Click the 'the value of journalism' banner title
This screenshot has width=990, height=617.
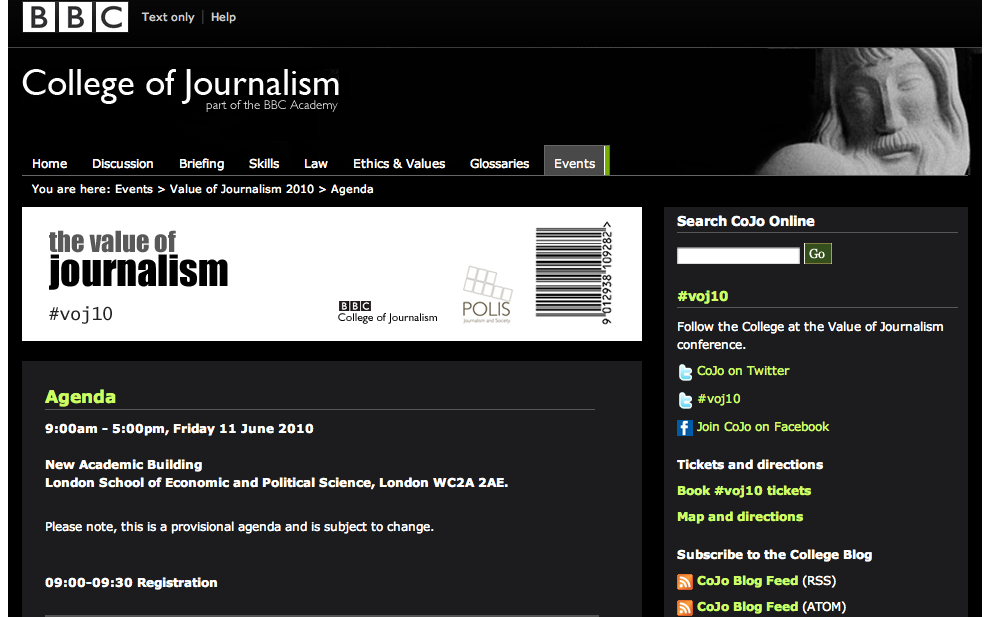(x=138, y=260)
